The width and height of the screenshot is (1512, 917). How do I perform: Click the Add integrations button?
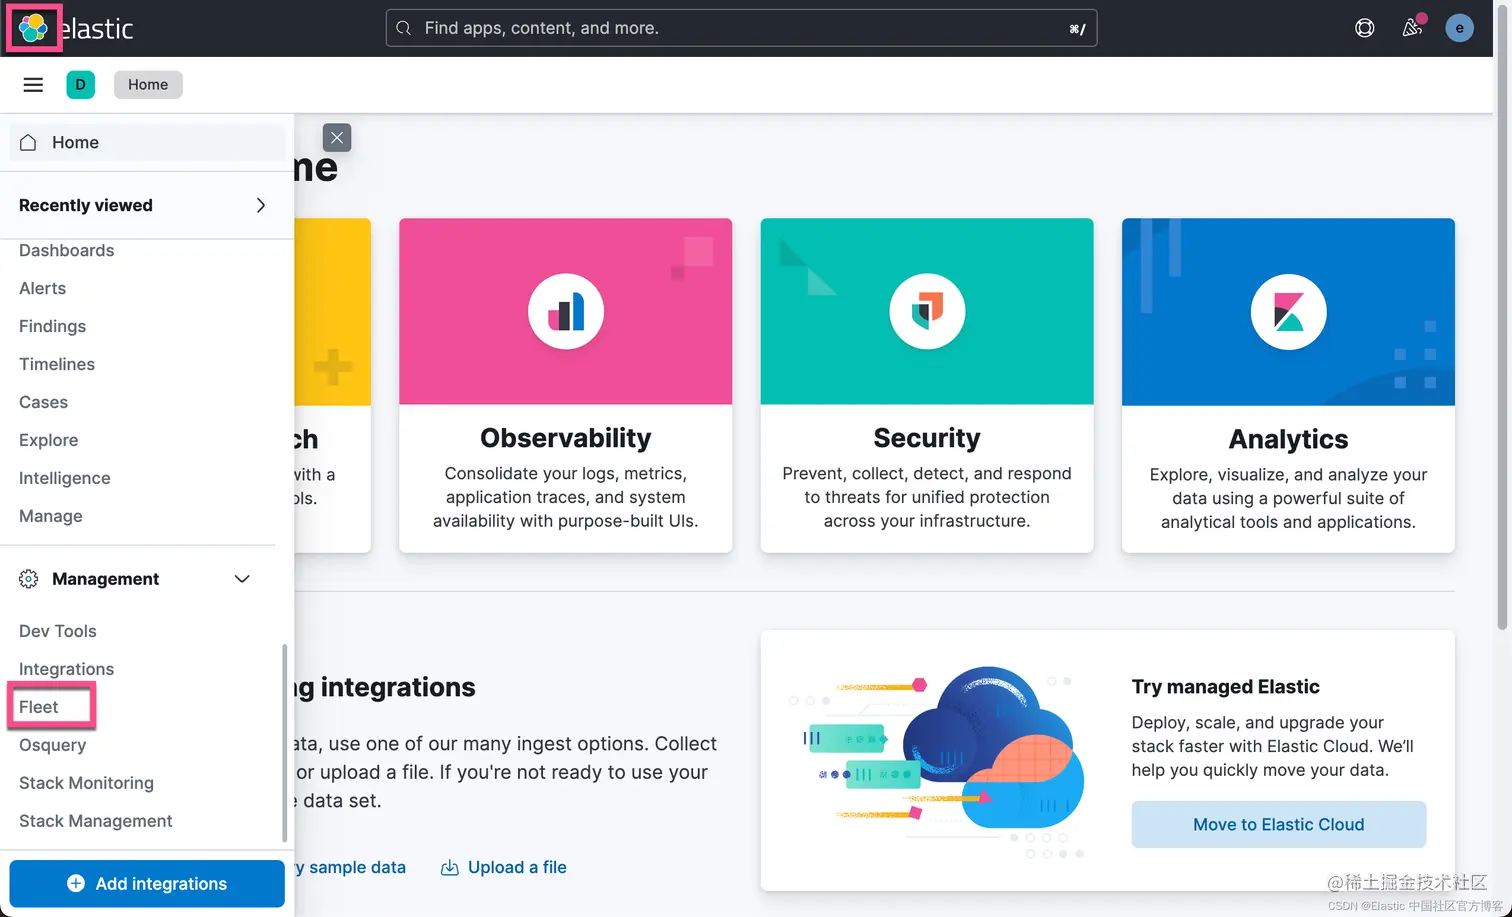[147, 883]
